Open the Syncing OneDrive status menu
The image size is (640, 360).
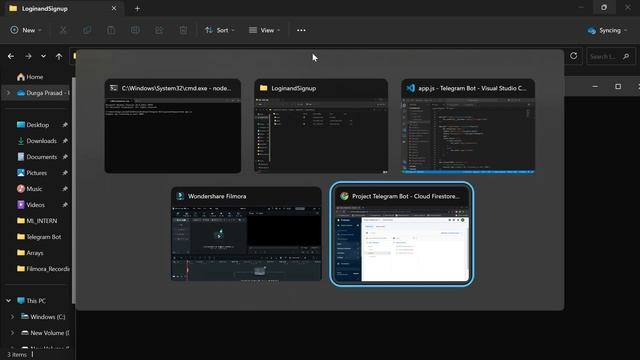point(607,31)
